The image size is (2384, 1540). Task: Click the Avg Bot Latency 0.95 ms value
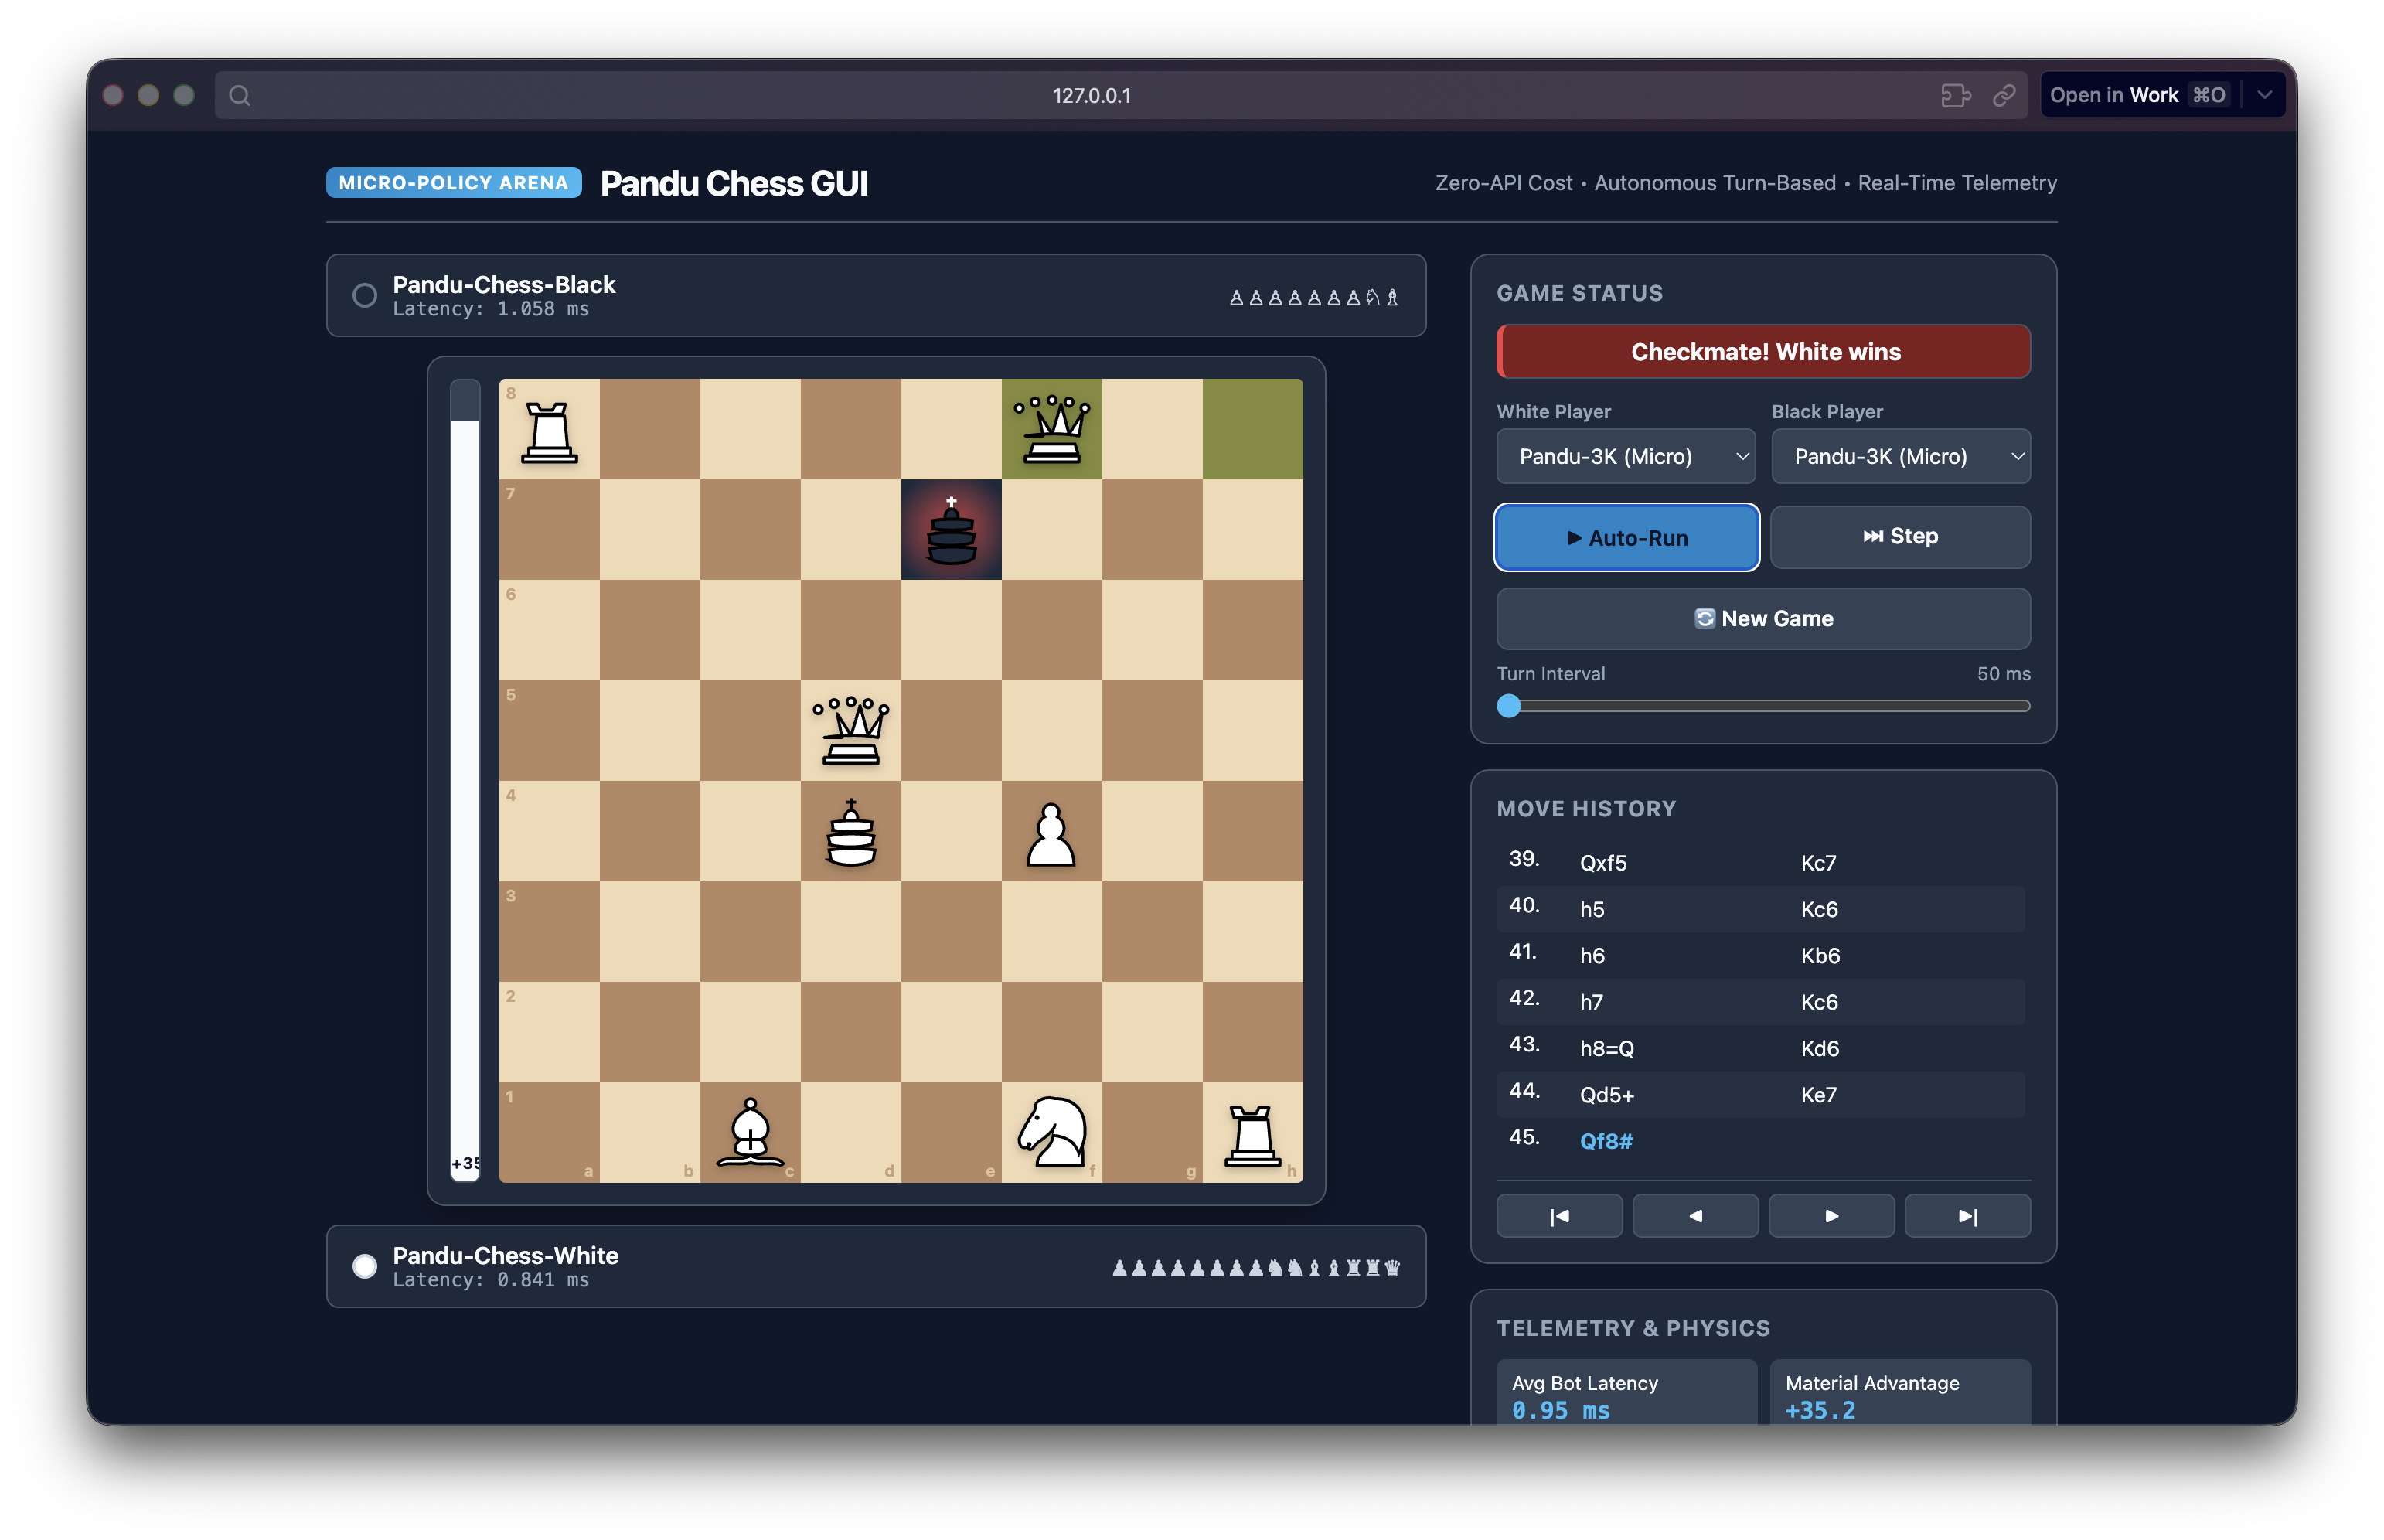pyautogui.click(x=1560, y=1410)
